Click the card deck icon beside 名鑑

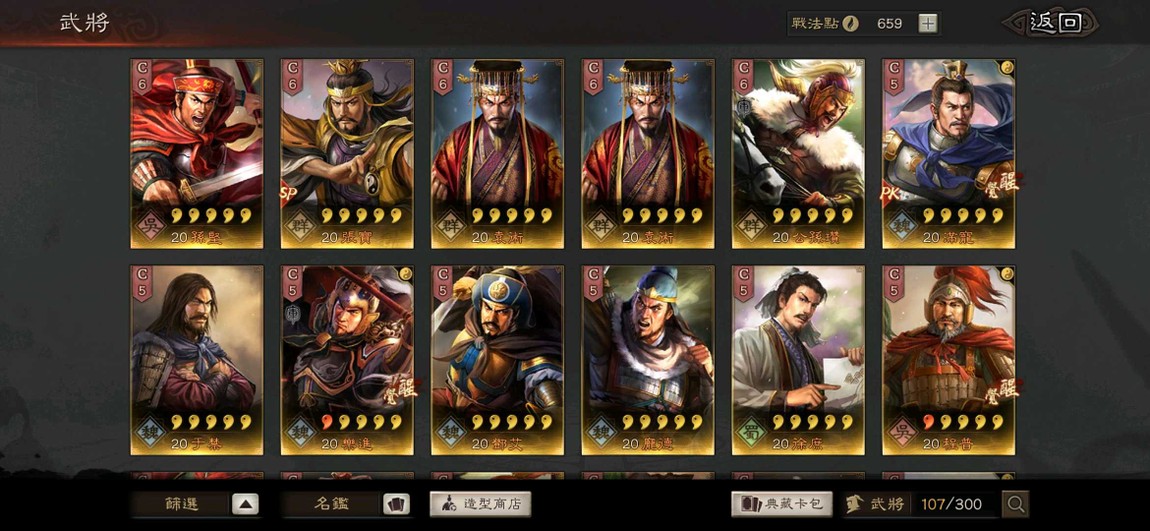coord(395,505)
